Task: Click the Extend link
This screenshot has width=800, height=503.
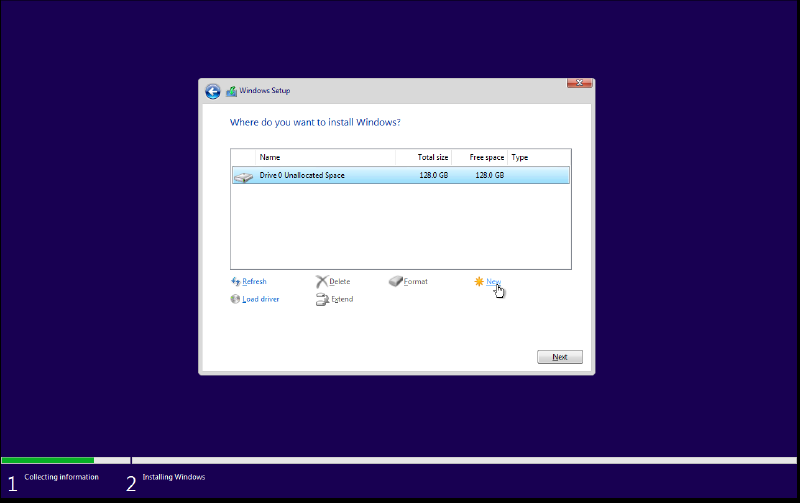Action: [x=342, y=299]
